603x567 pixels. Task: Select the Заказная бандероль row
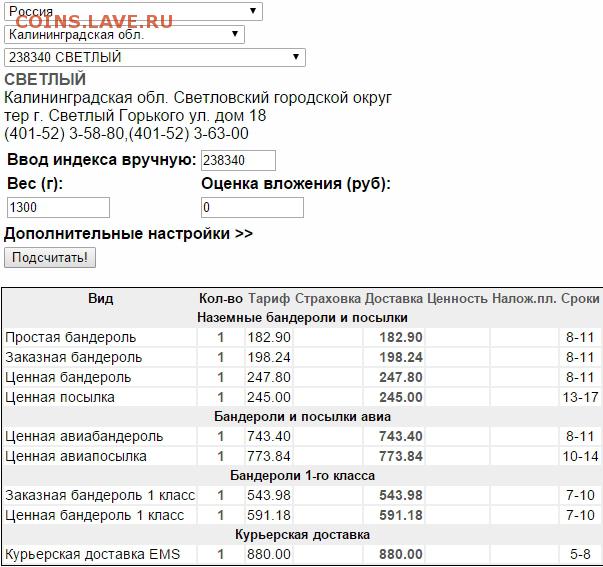(x=73, y=357)
